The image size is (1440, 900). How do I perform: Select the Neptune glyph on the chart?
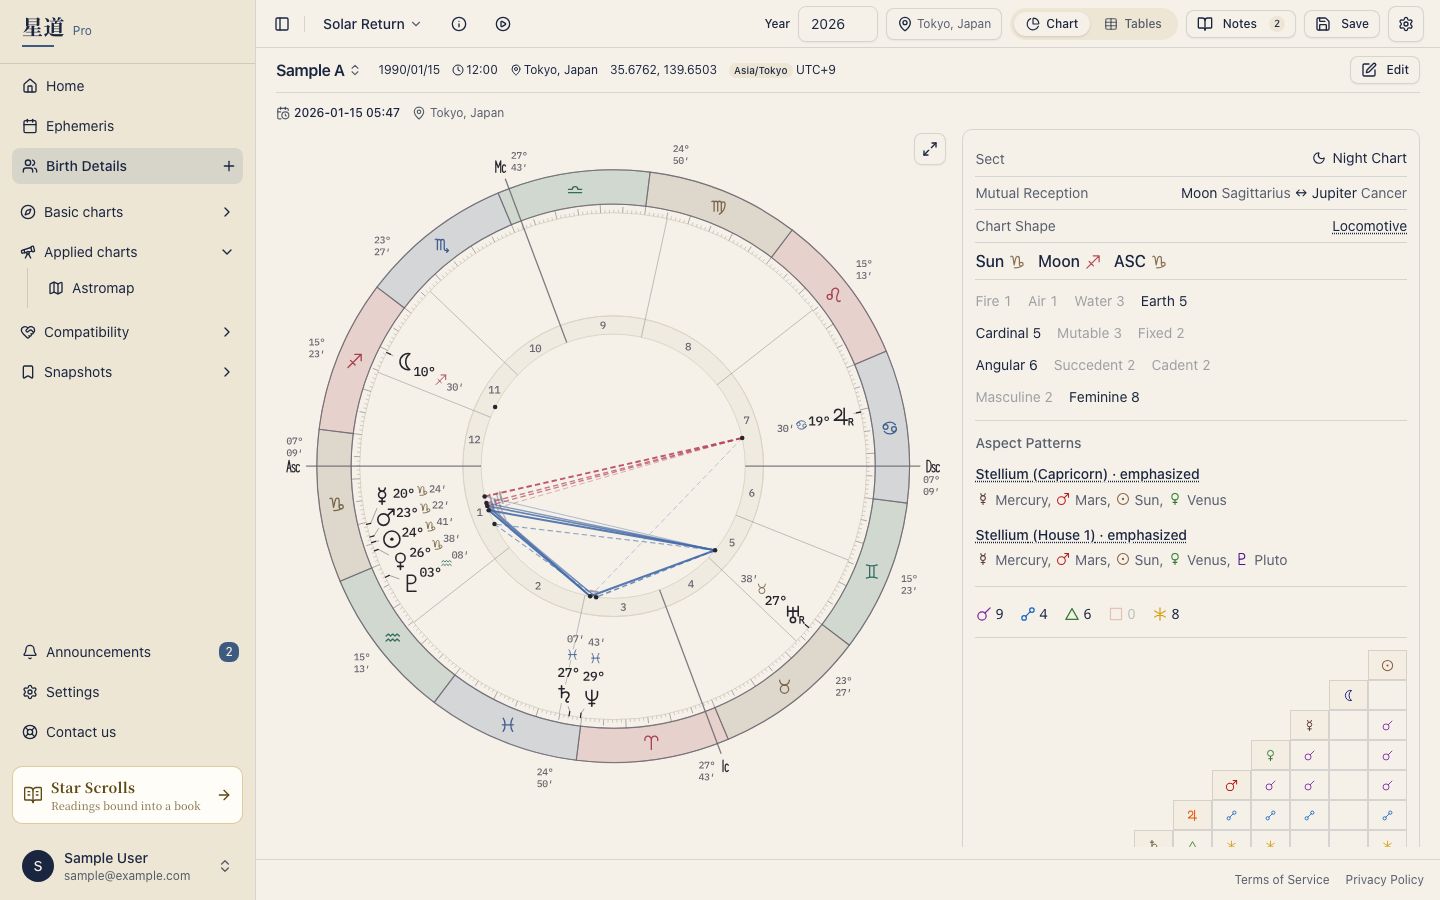591,697
